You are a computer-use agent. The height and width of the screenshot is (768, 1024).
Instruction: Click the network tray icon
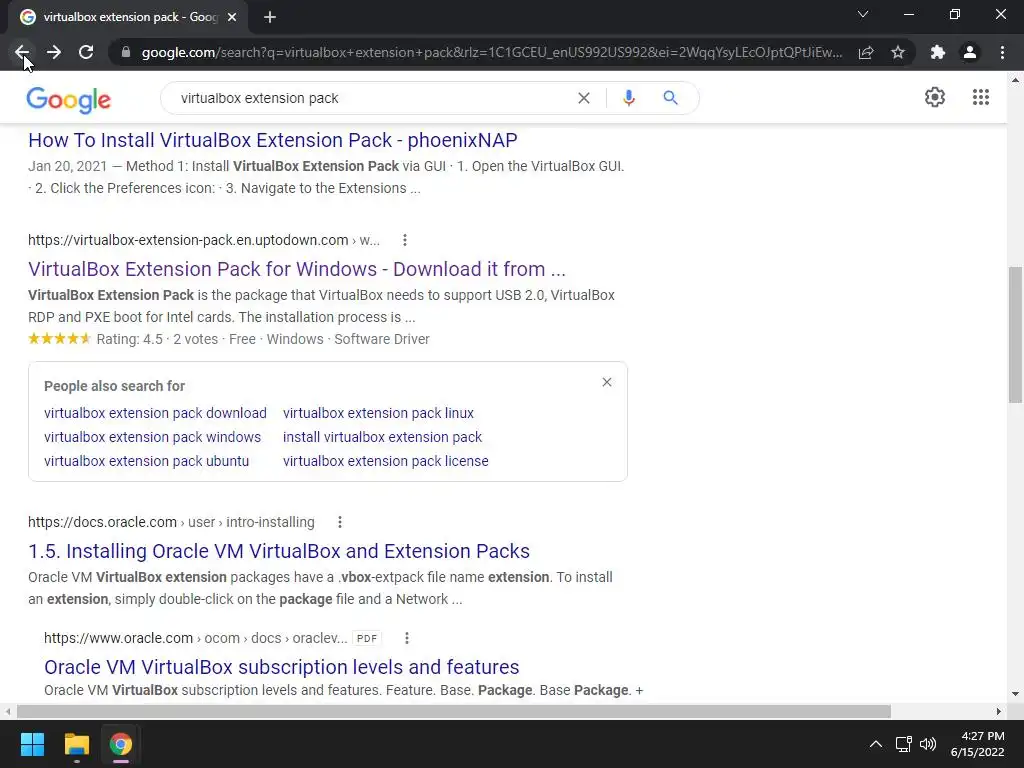point(903,744)
